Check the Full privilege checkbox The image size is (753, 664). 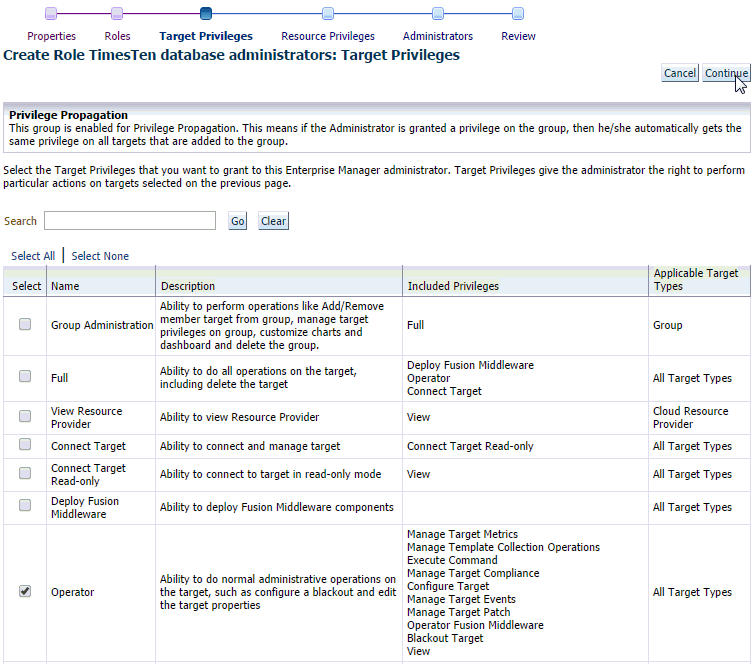tap(25, 377)
